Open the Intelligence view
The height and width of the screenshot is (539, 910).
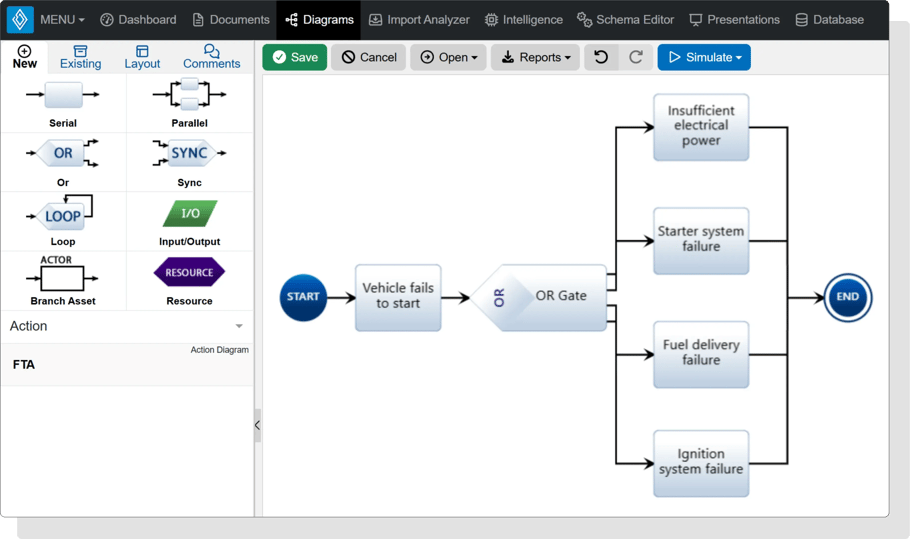[523, 20]
